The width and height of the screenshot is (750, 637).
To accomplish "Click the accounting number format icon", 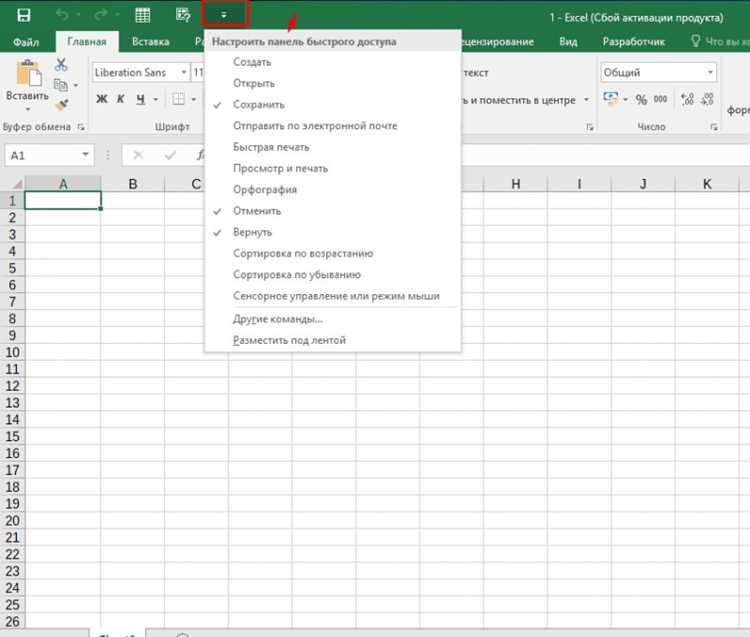I will tap(610, 99).
